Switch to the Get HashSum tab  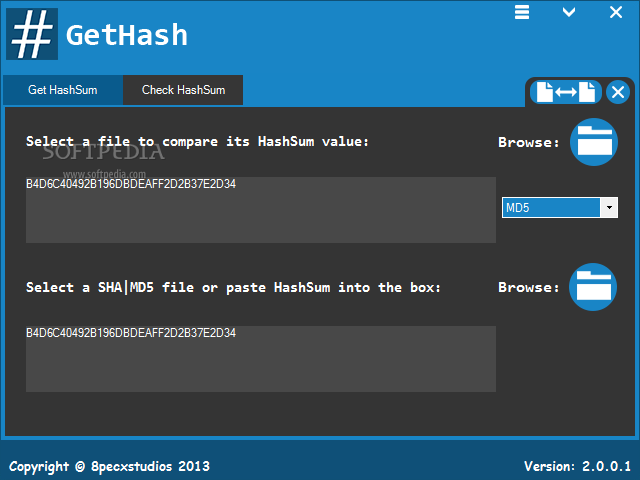click(63, 90)
